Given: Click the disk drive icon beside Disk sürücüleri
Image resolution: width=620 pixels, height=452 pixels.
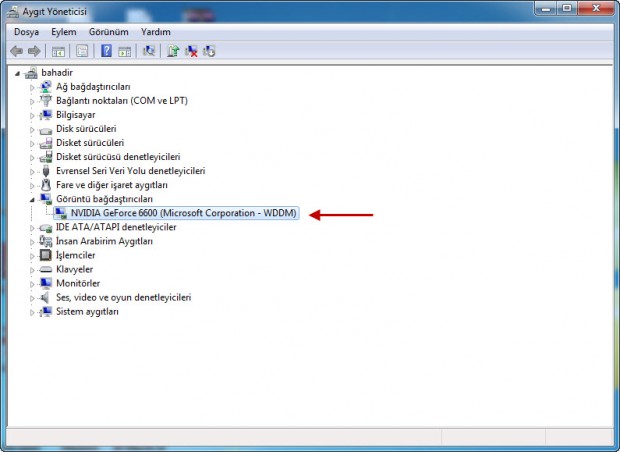Looking at the screenshot, I should tap(46, 129).
